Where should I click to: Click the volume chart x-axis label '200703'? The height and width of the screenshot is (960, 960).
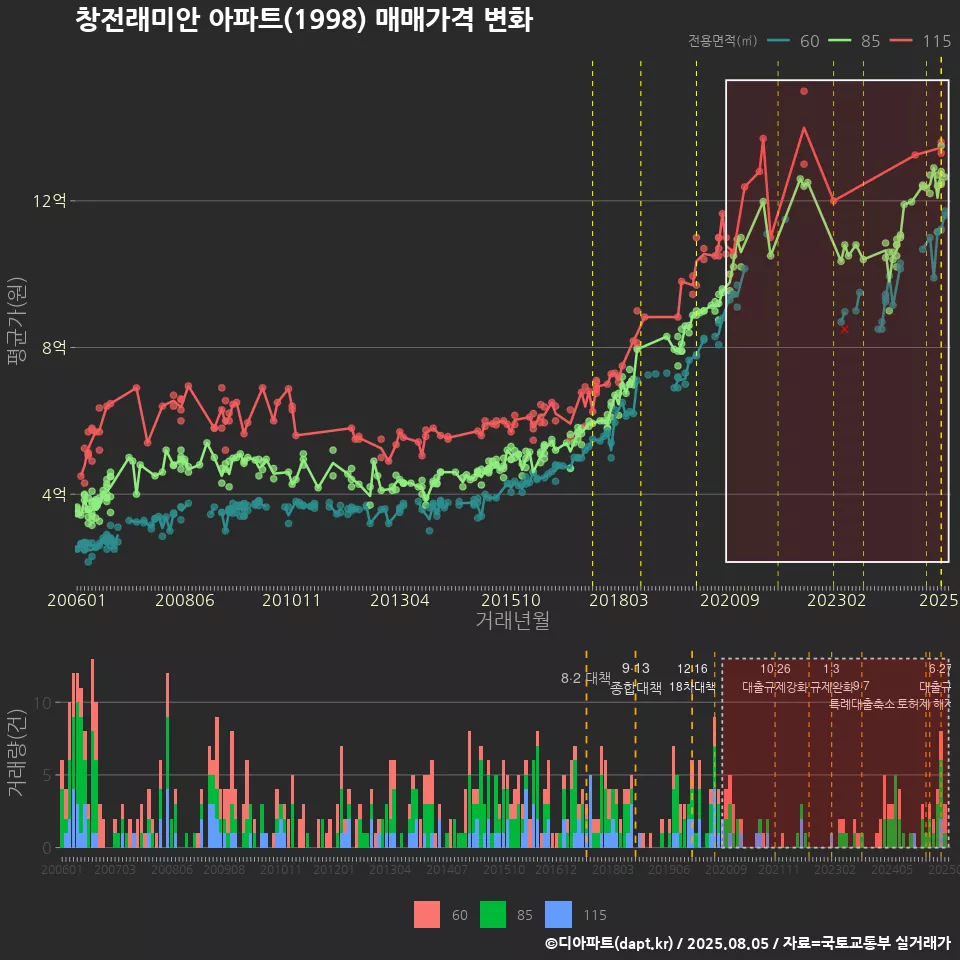coord(114,869)
